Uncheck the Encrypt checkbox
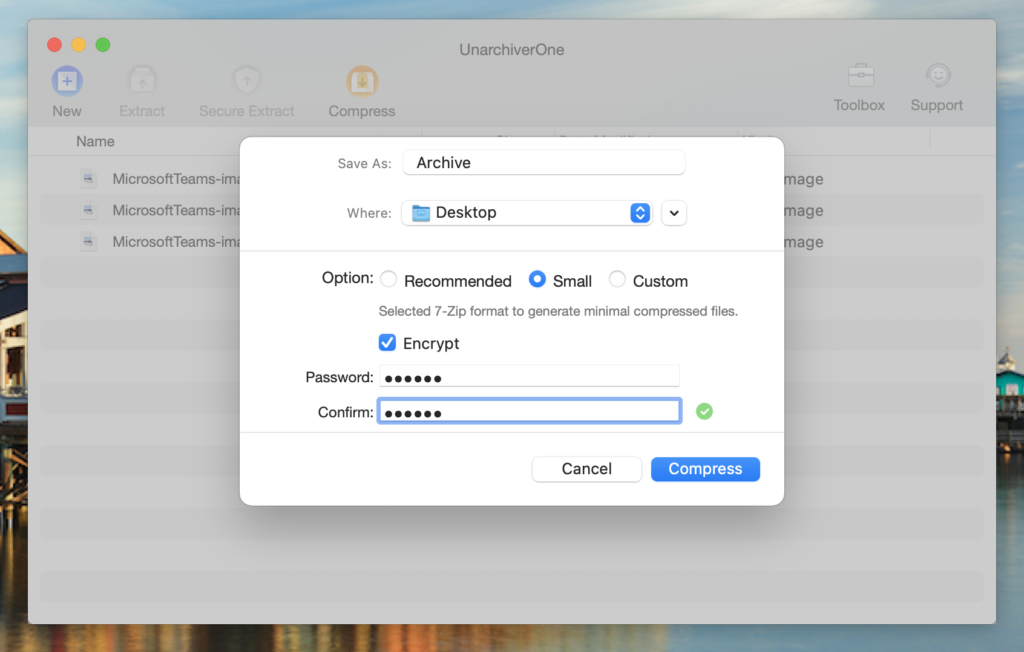Viewport: 1024px width, 652px height. point(388,343)
